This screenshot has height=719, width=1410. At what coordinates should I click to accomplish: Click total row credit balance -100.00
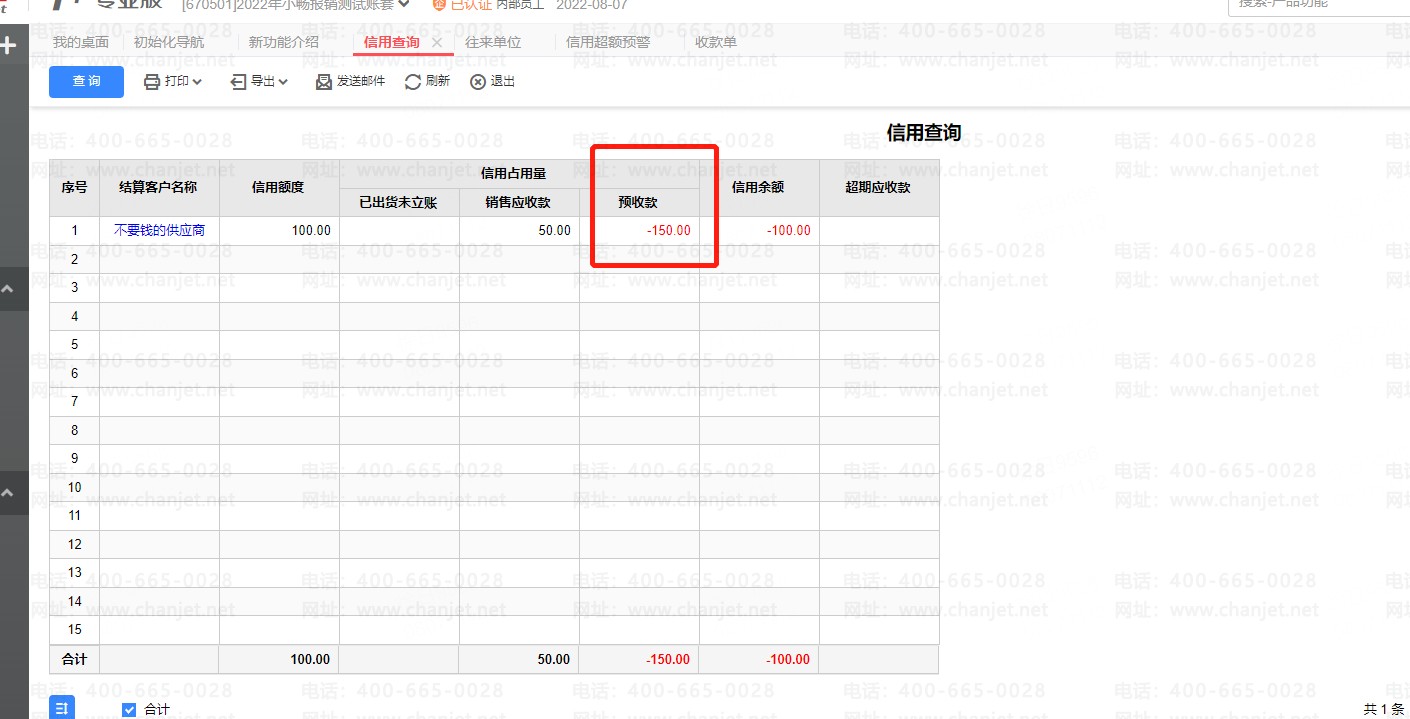pyautogui.click(x=759, y=659)
